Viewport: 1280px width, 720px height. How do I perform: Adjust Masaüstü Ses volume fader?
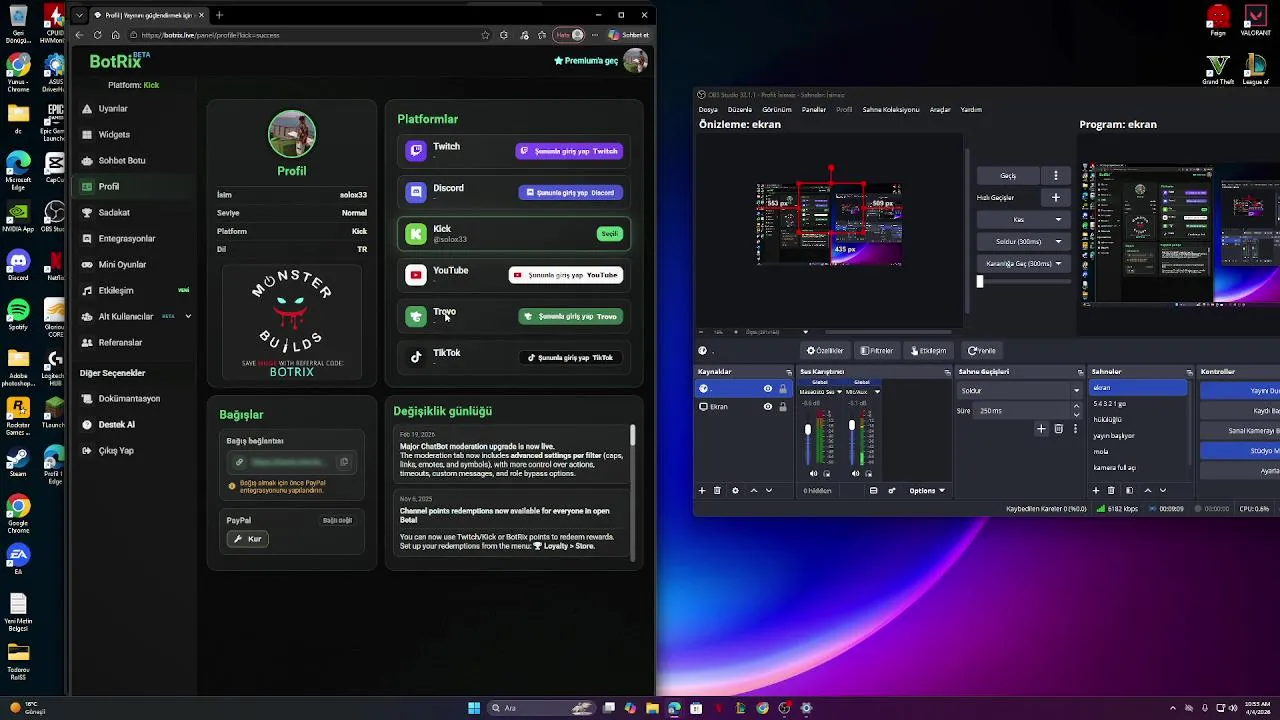[808, 429]
